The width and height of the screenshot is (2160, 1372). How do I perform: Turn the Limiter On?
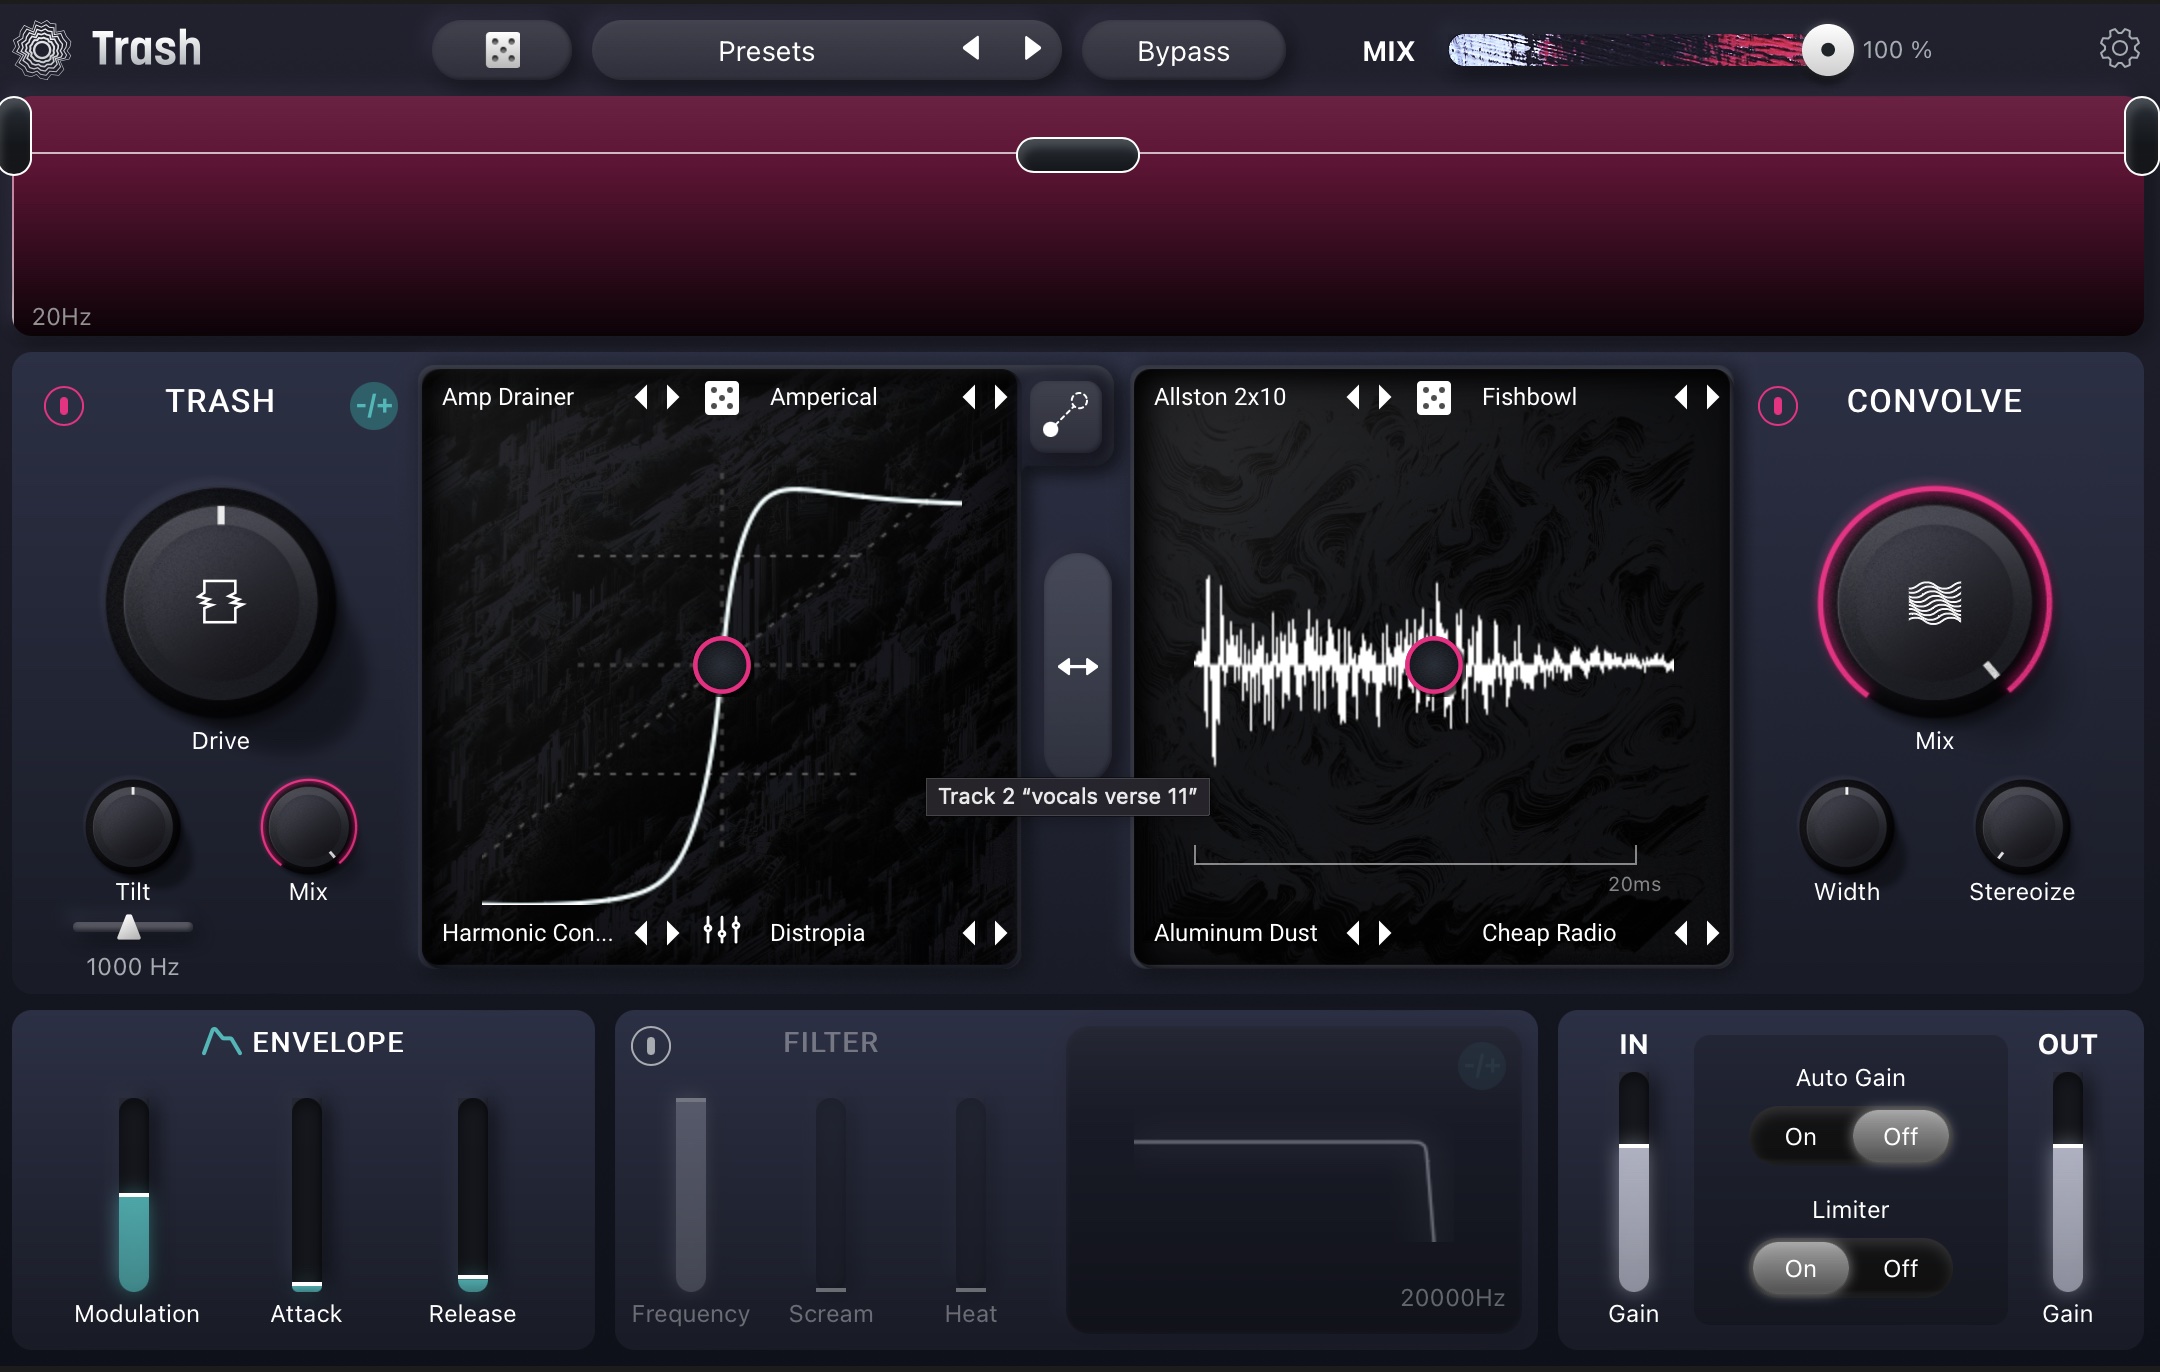(x=1800, y=1268)
